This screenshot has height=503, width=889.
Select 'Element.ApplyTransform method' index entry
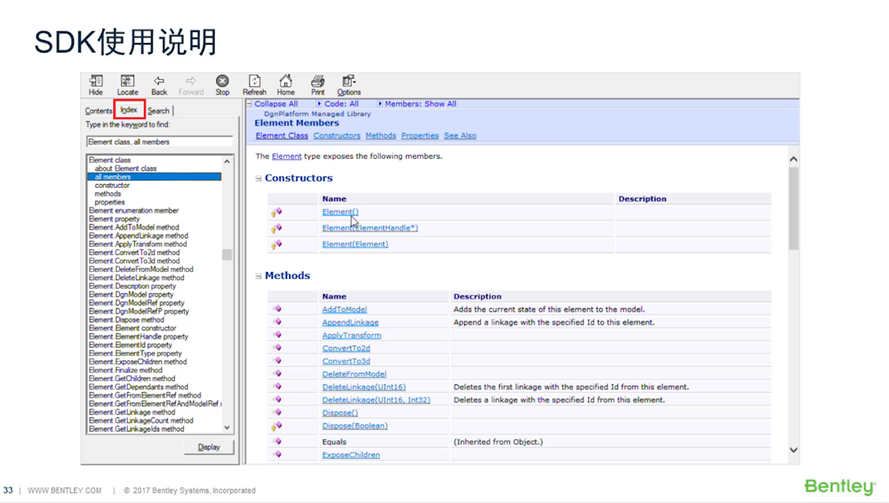coord(138,244)
